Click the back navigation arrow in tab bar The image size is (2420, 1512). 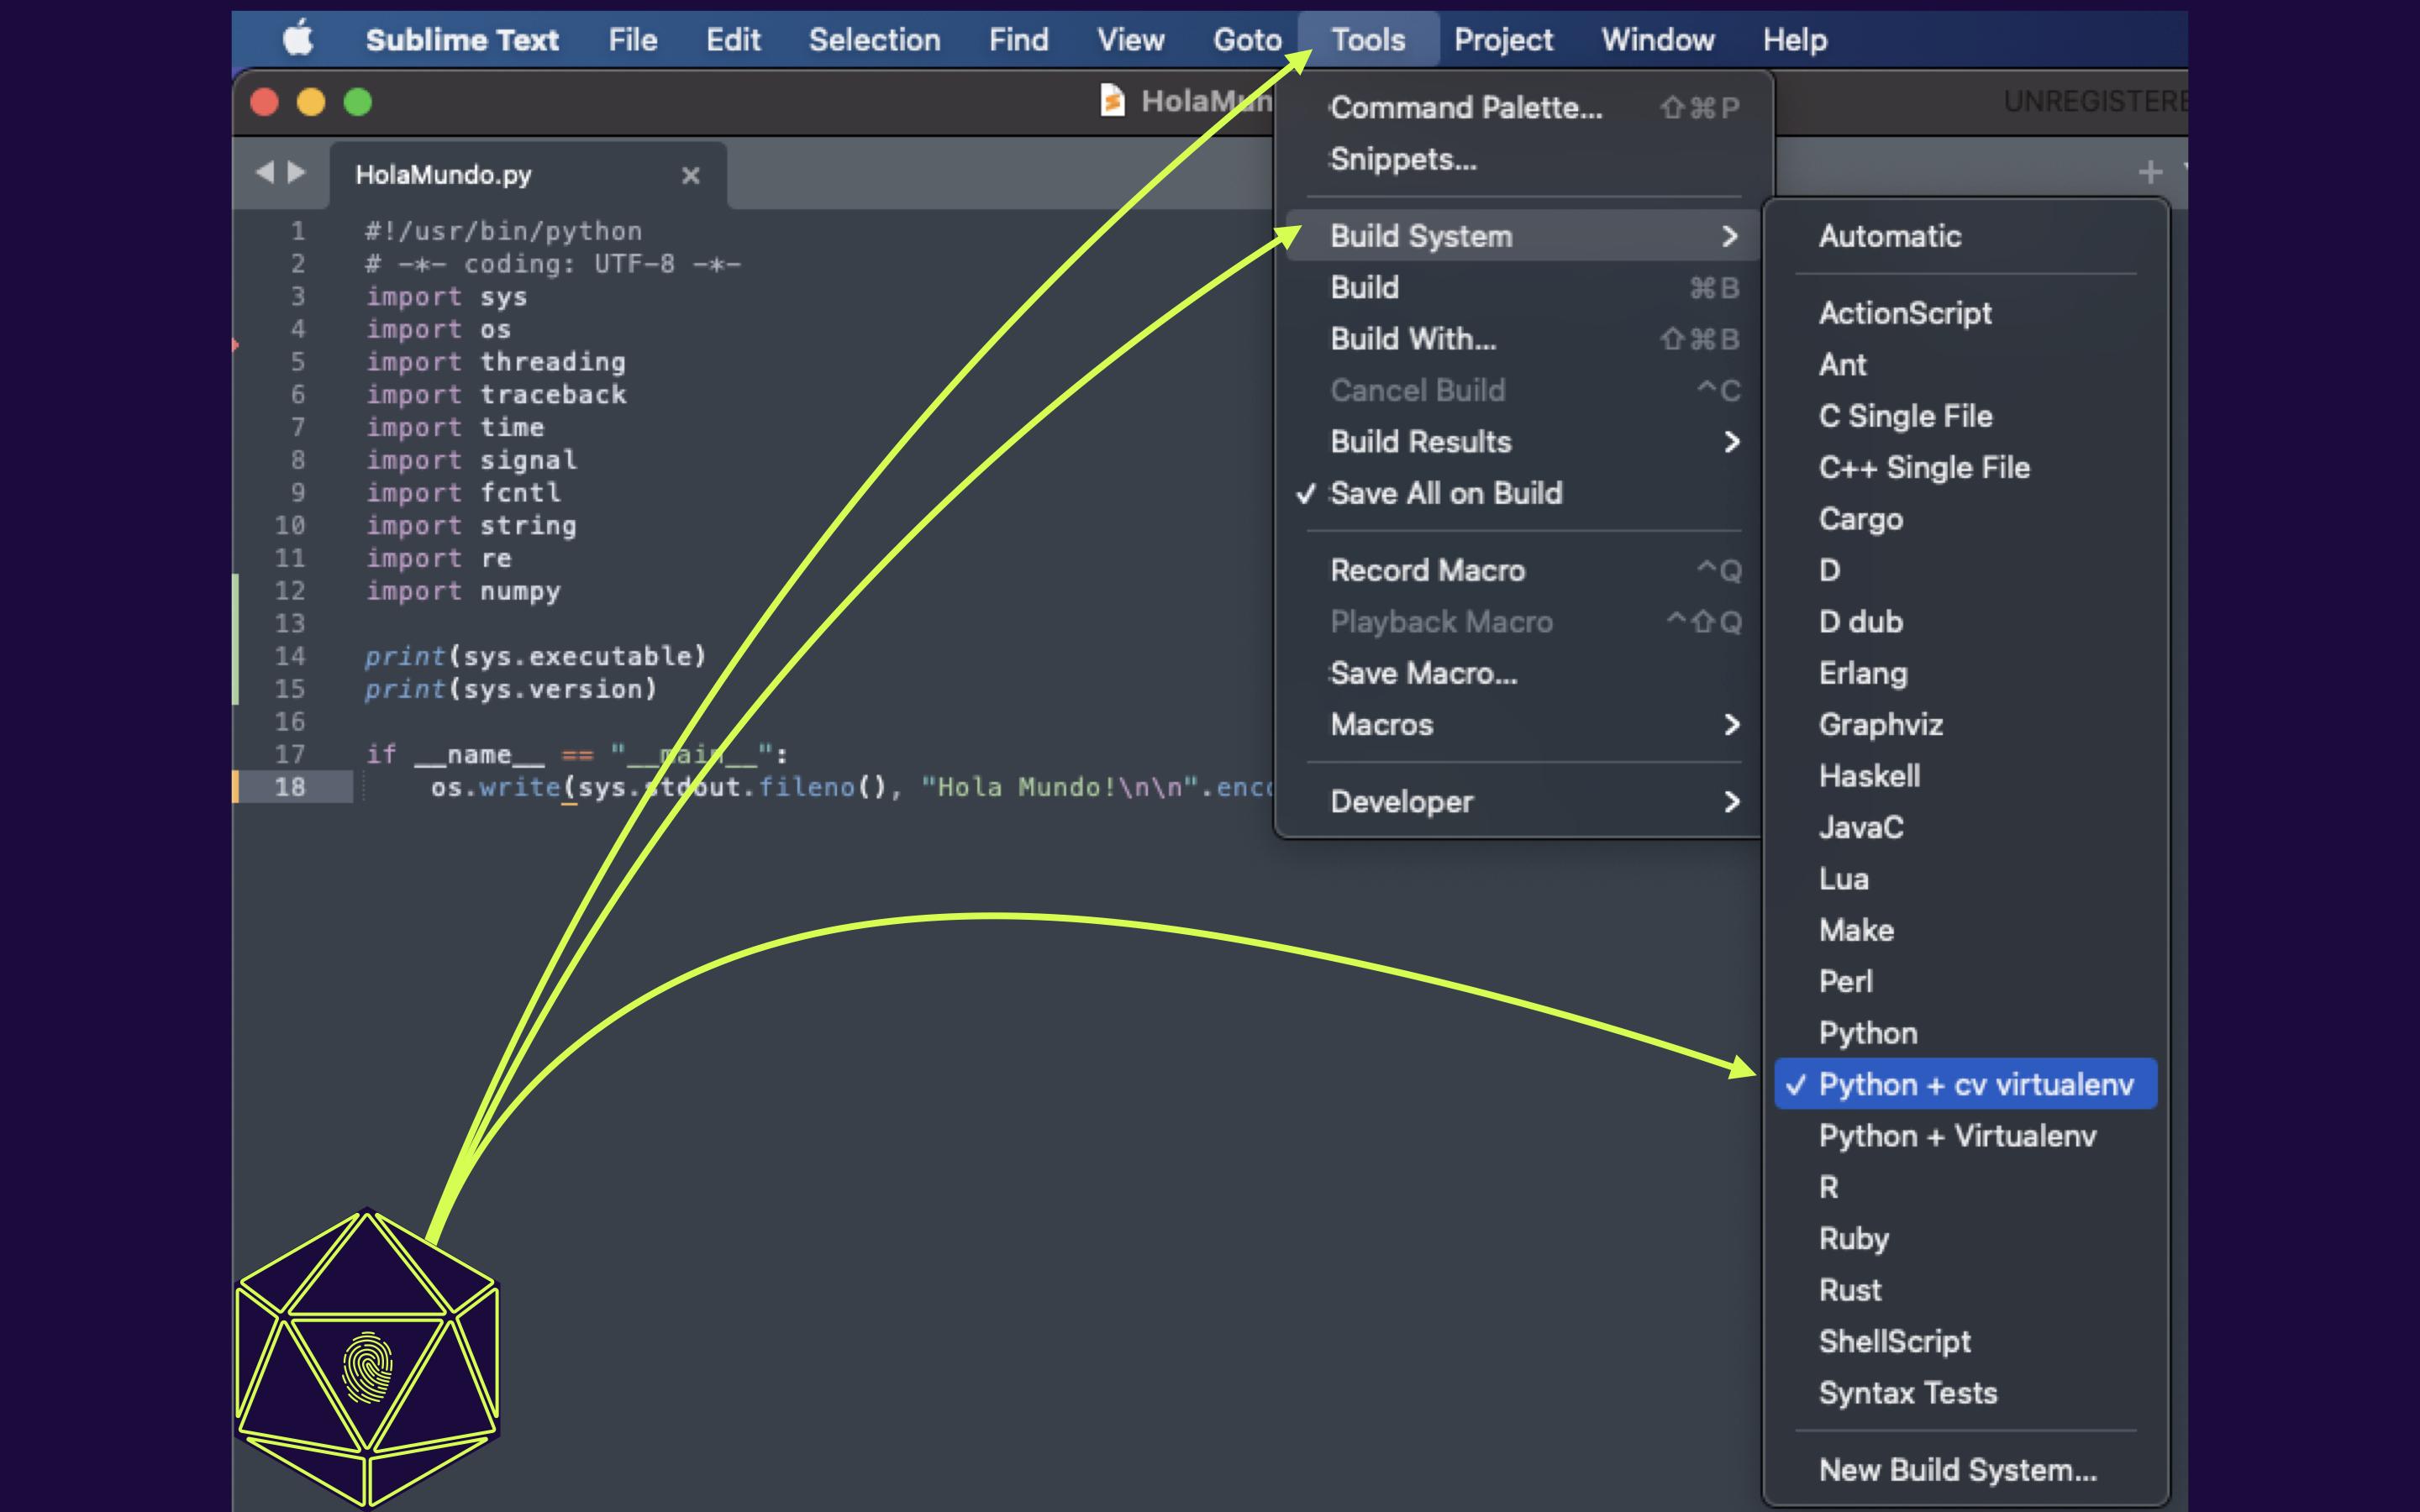[264, 172]
